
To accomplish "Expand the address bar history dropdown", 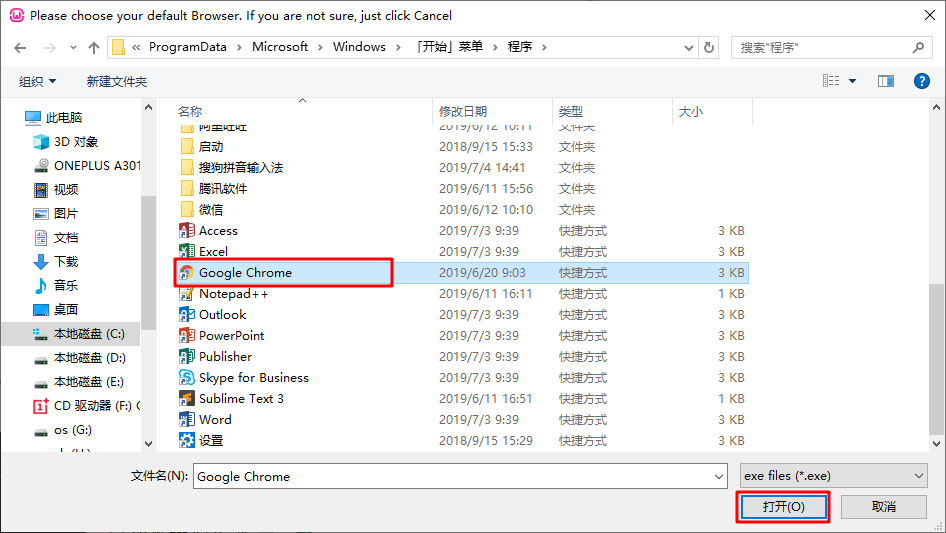I will [688, 48].
